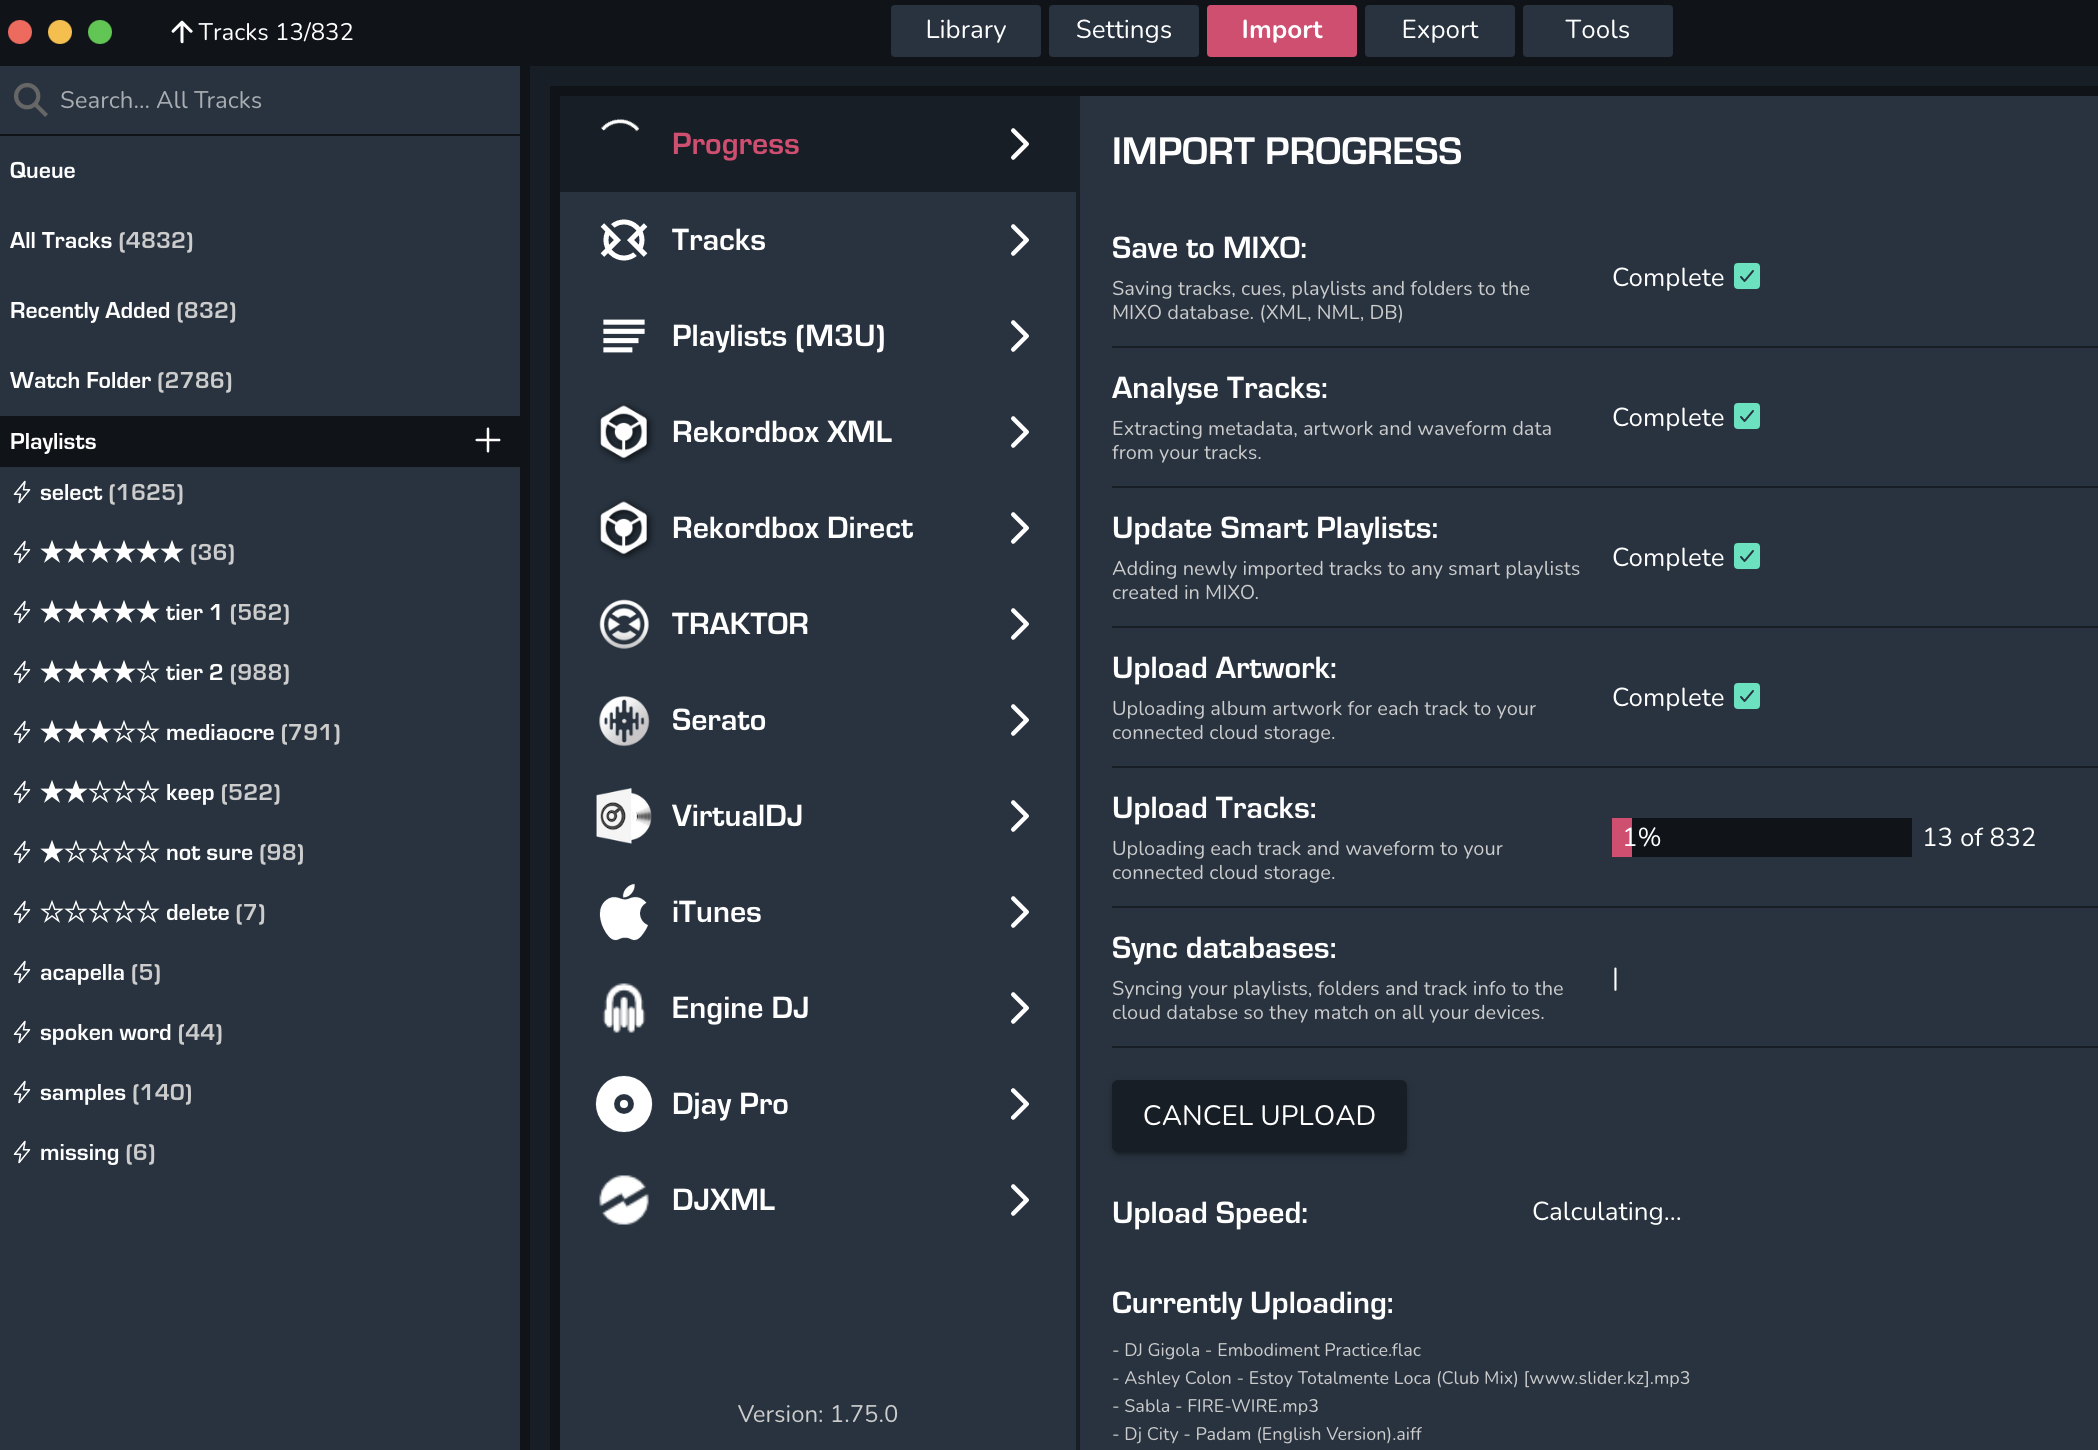Expand the Tracks import chevron
2098x1450 pixels.
pyautogui.click(x=1019, y=240)
